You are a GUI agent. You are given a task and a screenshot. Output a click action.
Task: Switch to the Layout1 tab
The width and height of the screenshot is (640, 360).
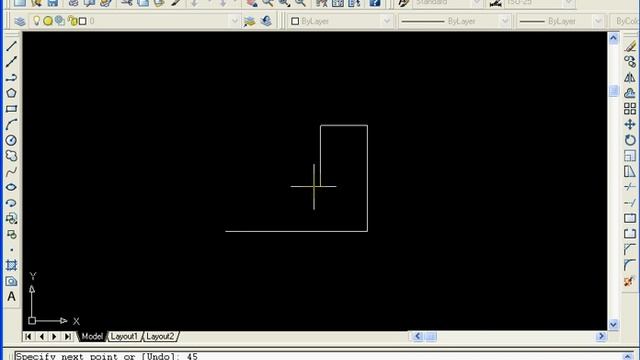(x=124, y=336)
